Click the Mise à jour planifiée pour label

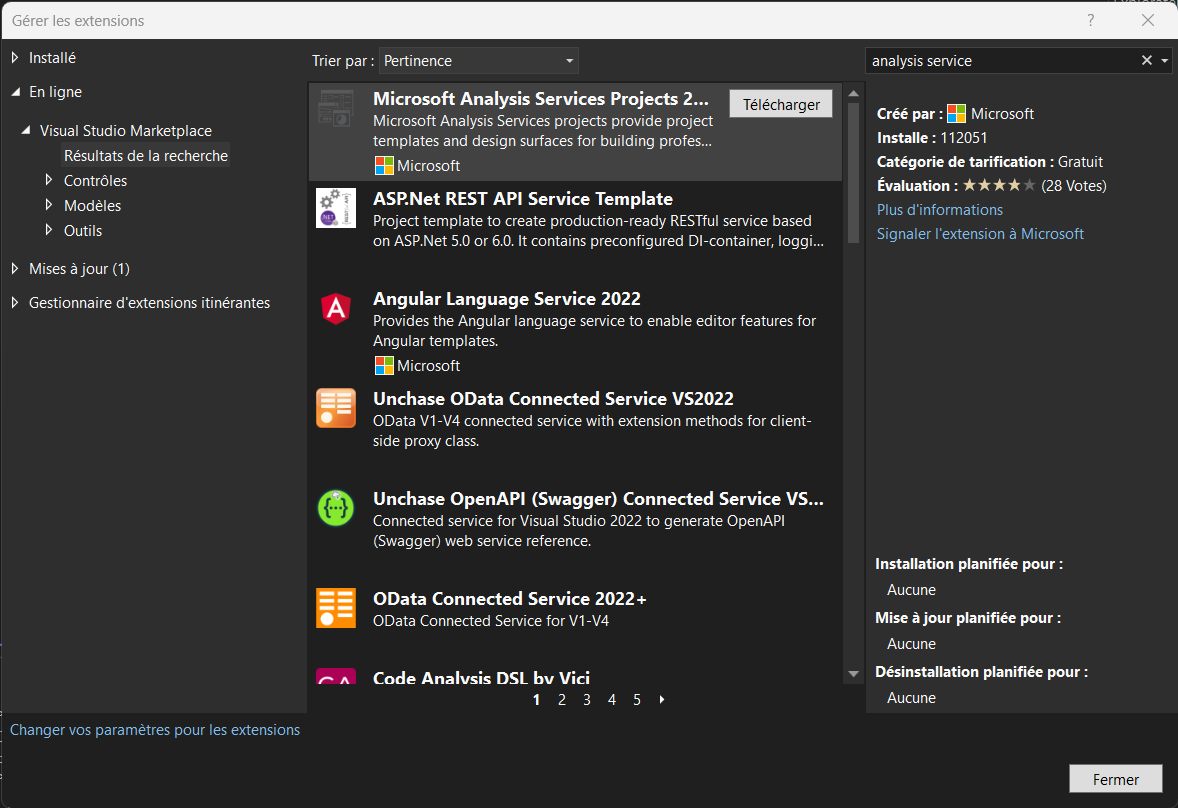point(968,618)
